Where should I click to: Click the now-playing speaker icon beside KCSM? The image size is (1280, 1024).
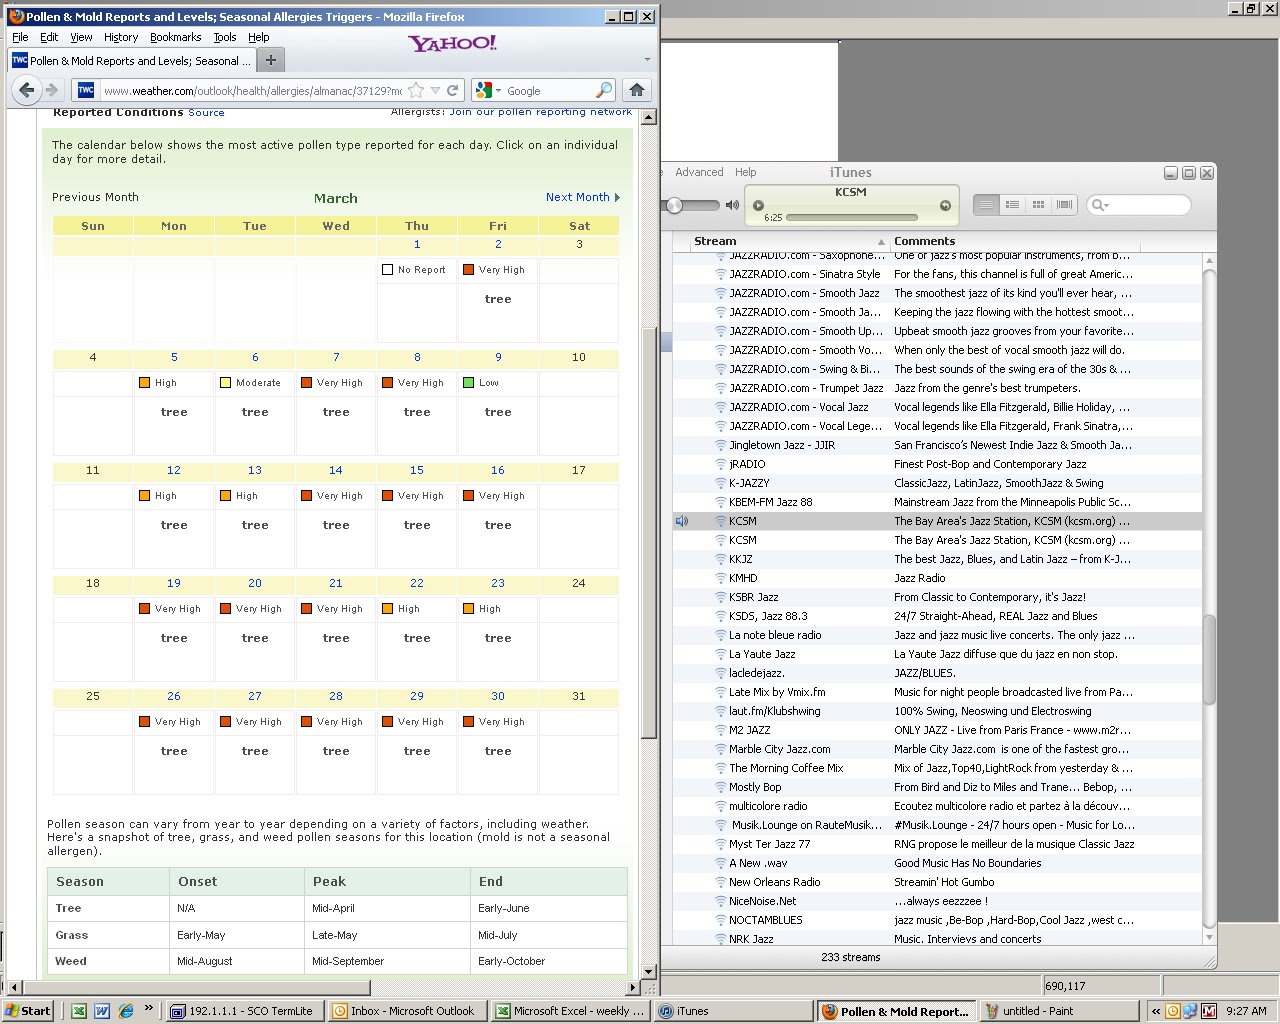[682, 521]
